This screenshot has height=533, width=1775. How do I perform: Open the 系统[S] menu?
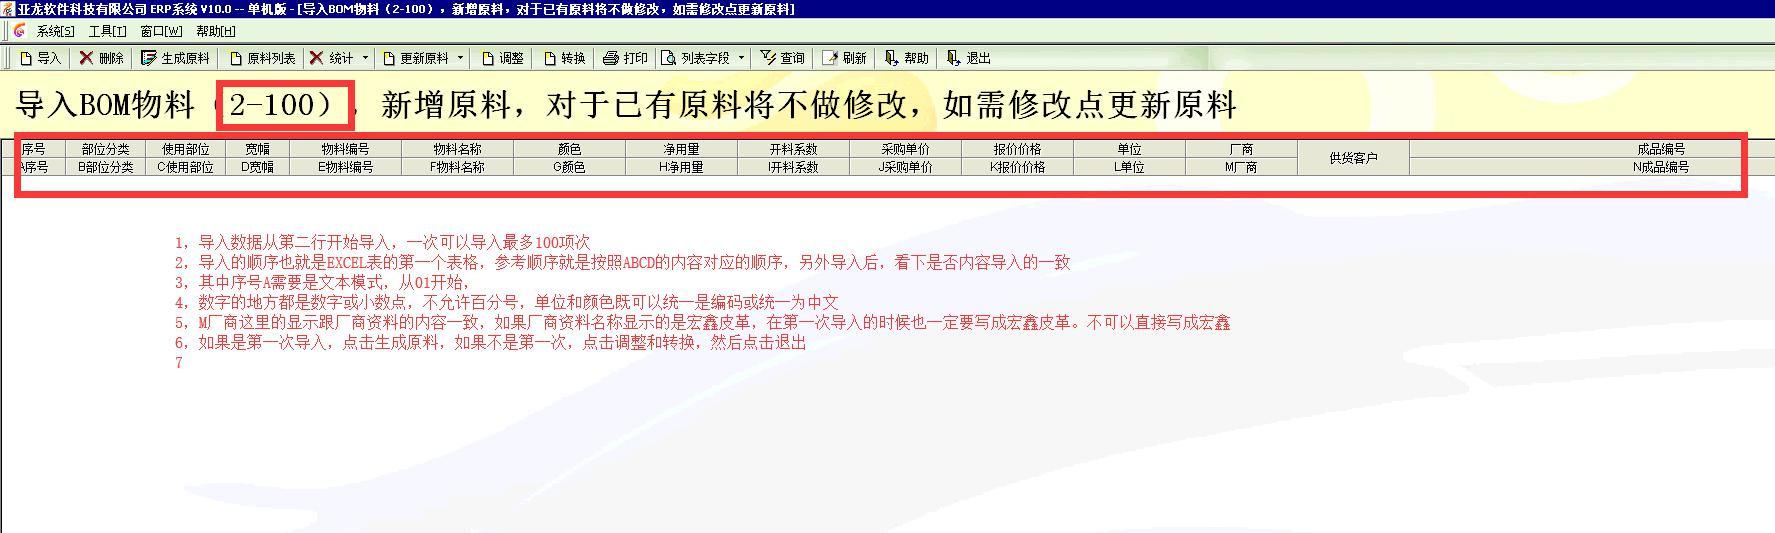point(55,31)
